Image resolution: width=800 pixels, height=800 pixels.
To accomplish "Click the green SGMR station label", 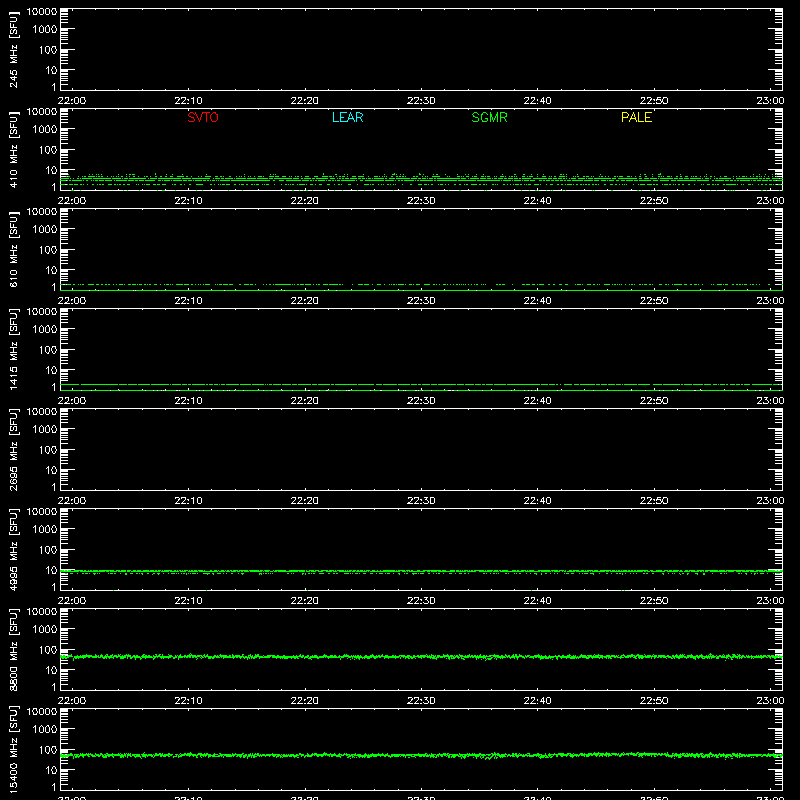I will [489, 117].
